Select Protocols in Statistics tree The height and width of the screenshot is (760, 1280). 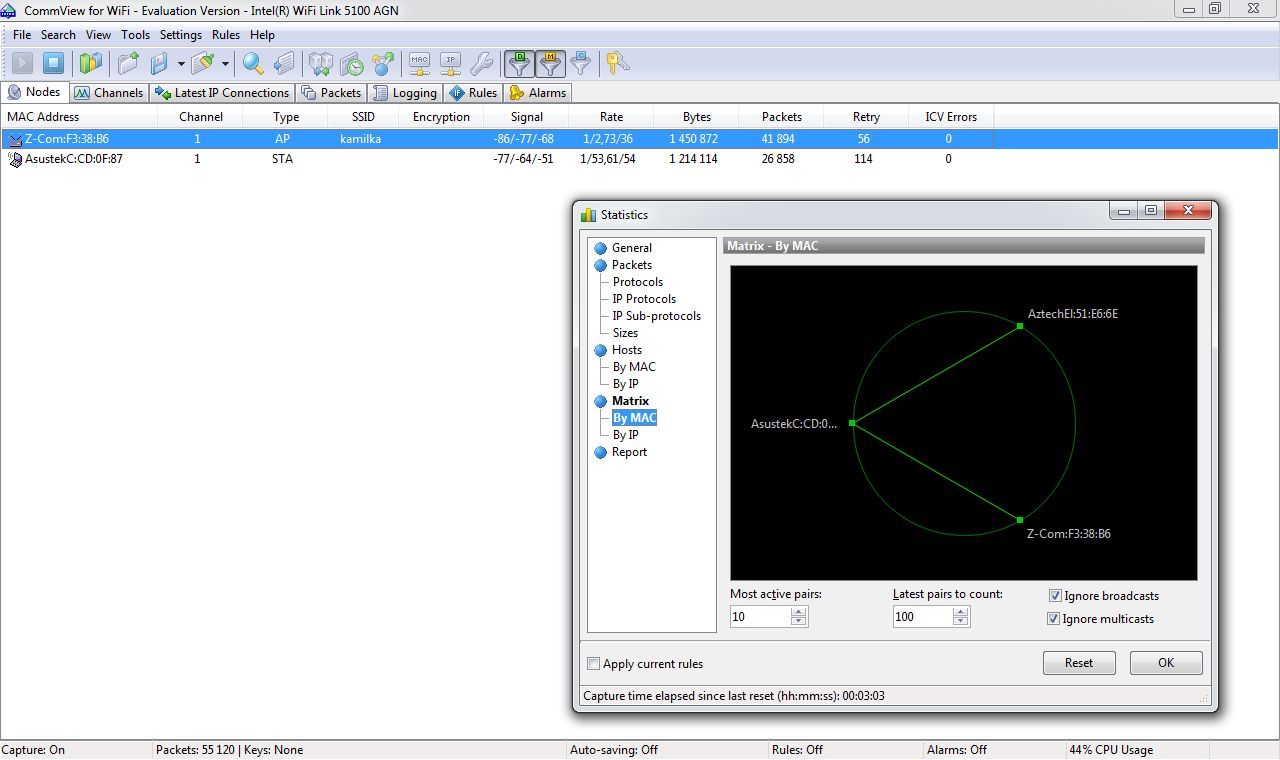pos(638,282)
